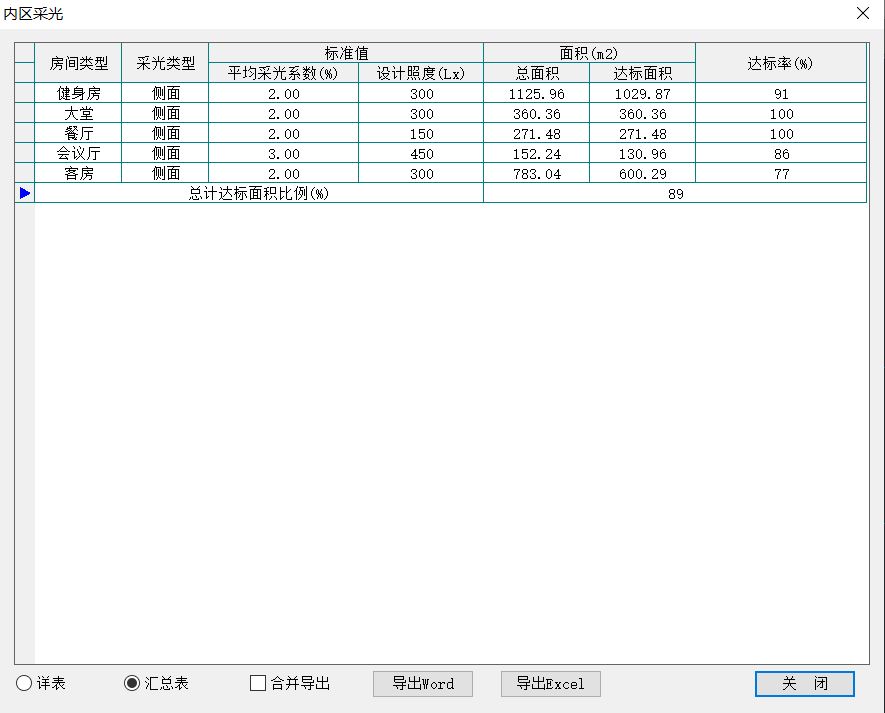Screen dimensions: 885x713
Task: Click the 1125.96 total area cell
Action: tap(536, 94)
